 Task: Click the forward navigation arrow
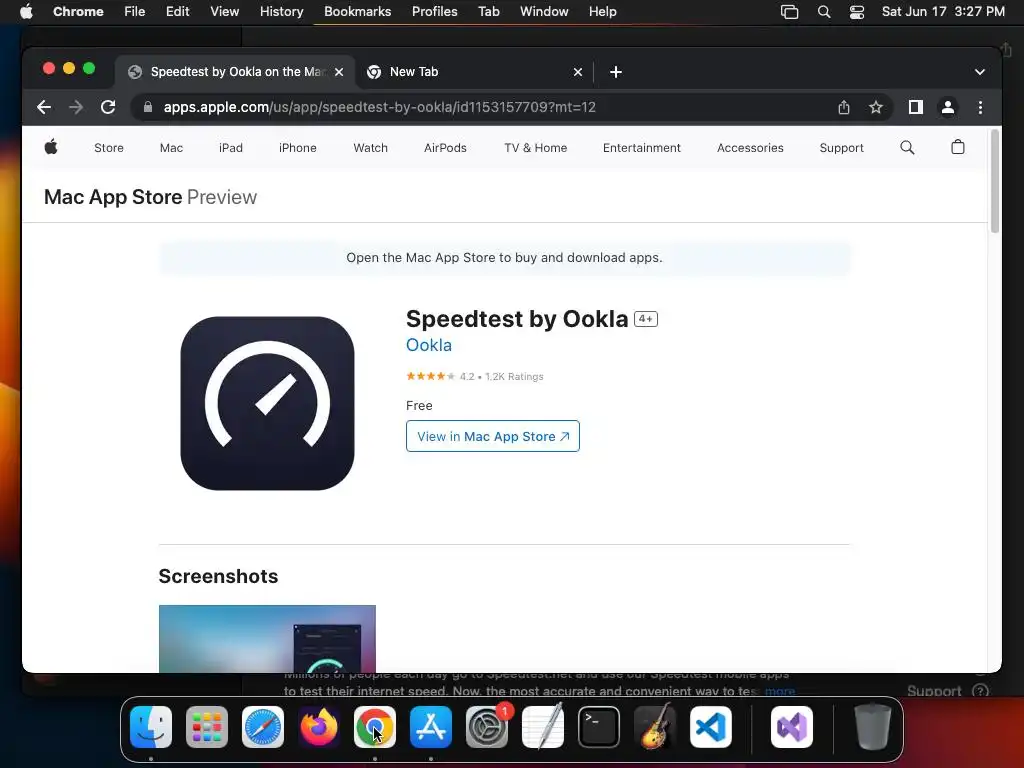76,107
